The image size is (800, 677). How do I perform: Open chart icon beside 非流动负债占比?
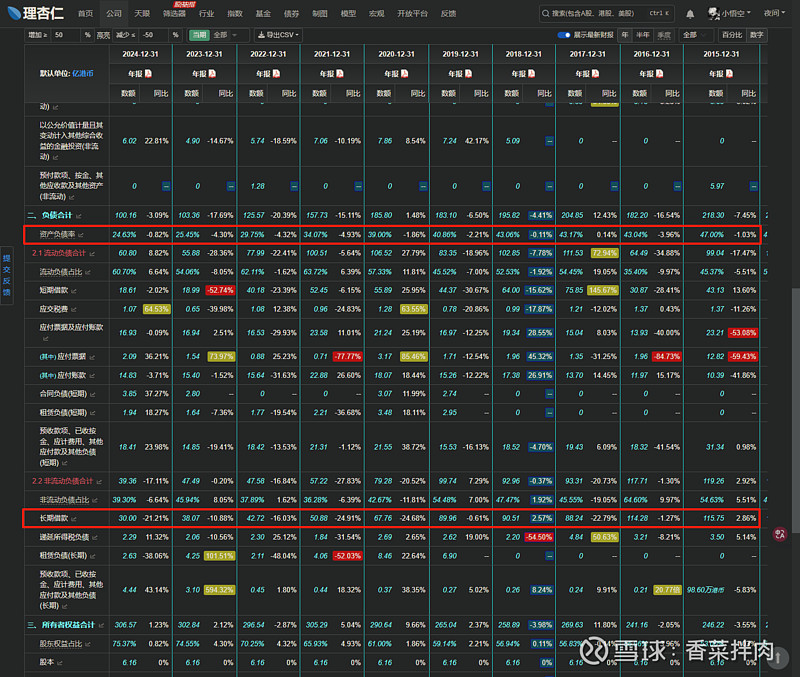pyautogui.click(x=95, y=500)
